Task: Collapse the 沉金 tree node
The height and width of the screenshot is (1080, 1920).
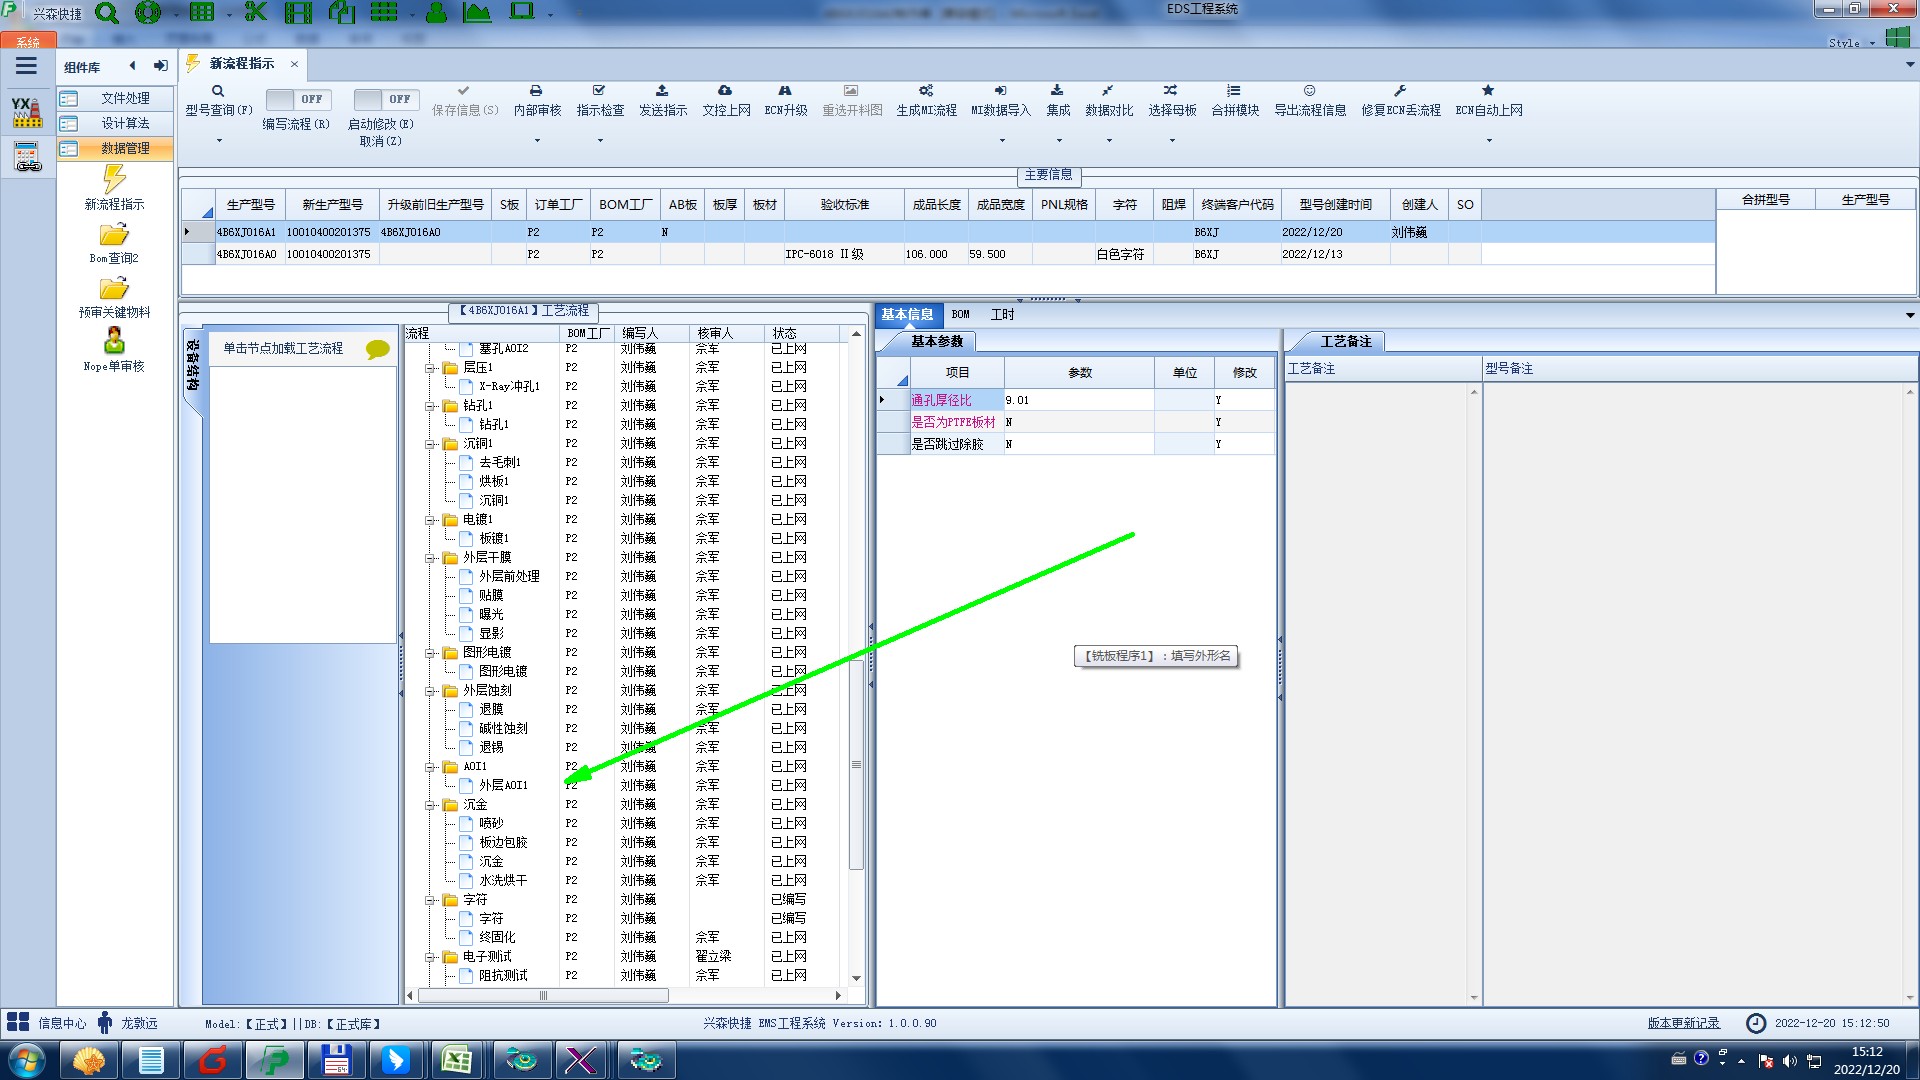Action: coord(430,805)
